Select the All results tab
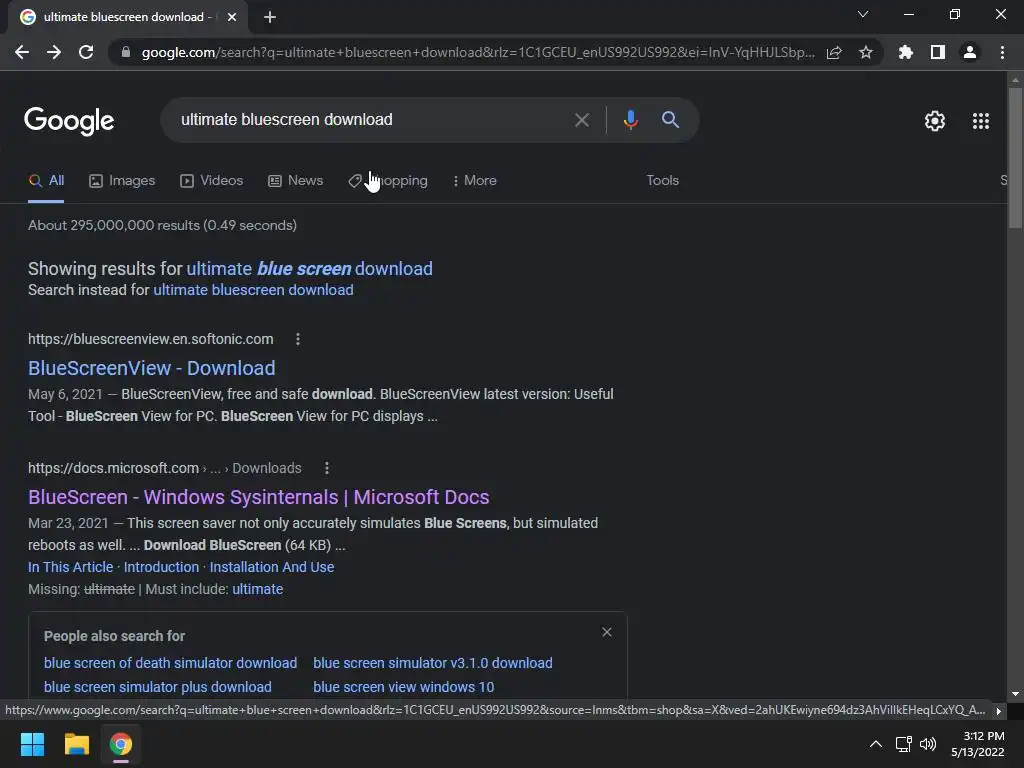The width and height of the screenshot is (1024, 768). 46,181
